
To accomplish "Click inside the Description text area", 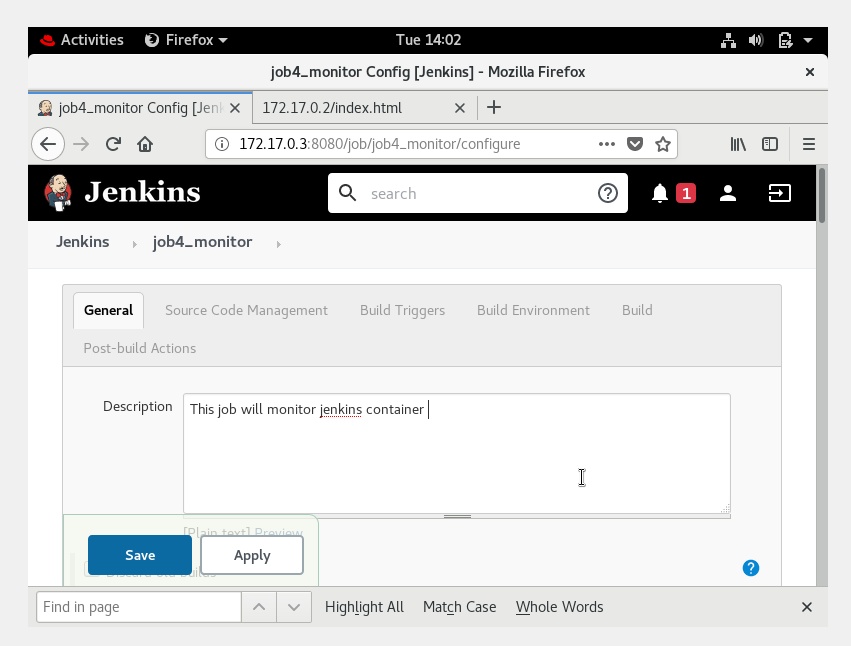I will click(x=456, y=453).
